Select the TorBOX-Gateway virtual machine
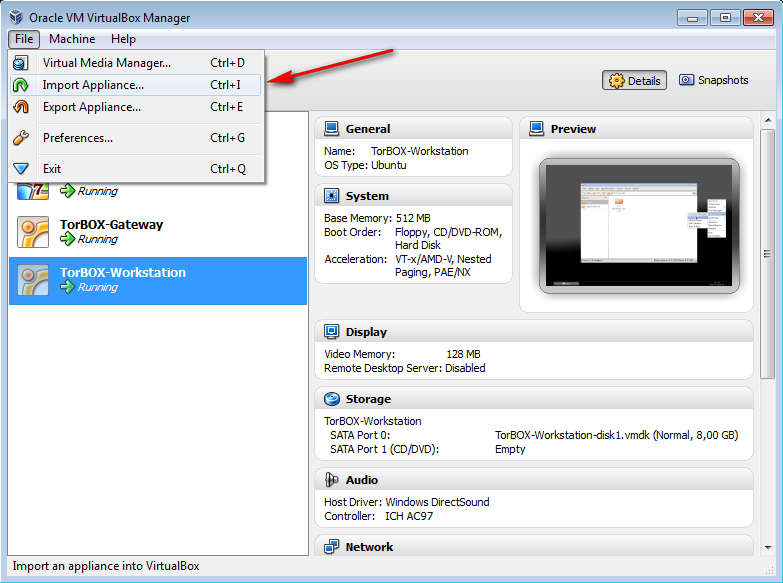783x583 pixels. coord(158,232)
